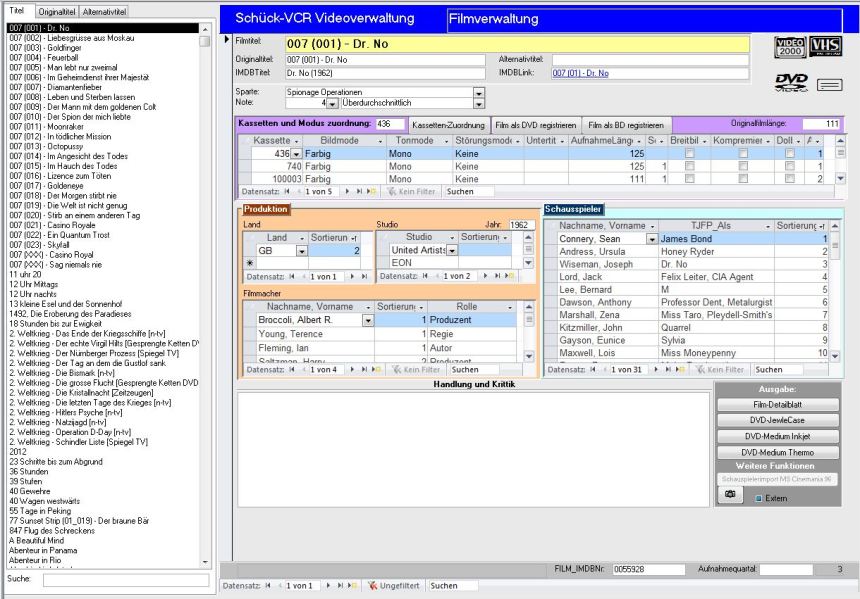Go to next record in Schauspieler navigator

(654, 370)
